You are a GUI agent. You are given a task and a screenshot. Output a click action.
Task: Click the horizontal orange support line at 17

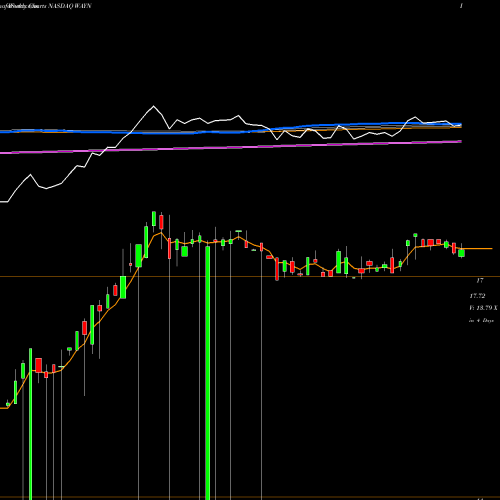pyautogui.click(x=250, y=277)
